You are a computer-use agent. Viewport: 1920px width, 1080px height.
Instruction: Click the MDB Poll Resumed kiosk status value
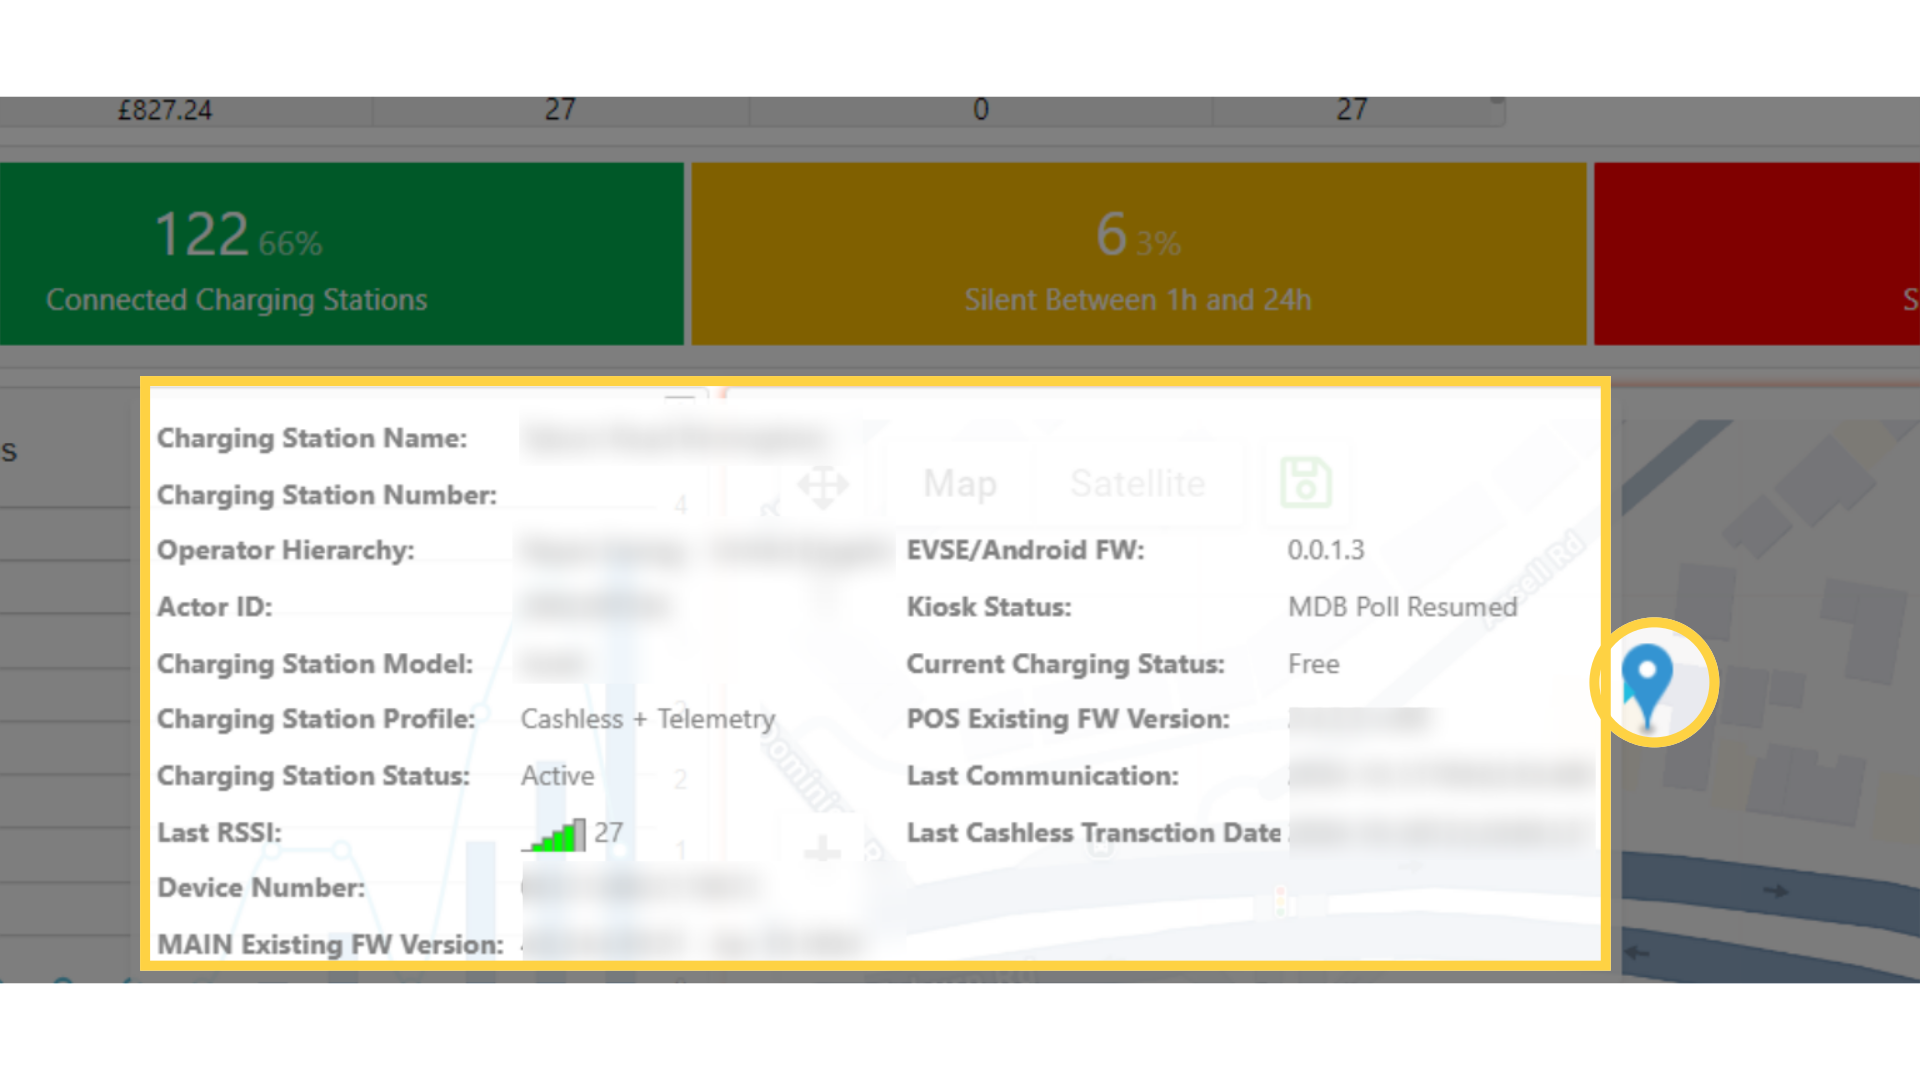pyautogui.click(x=1402, y=607)
